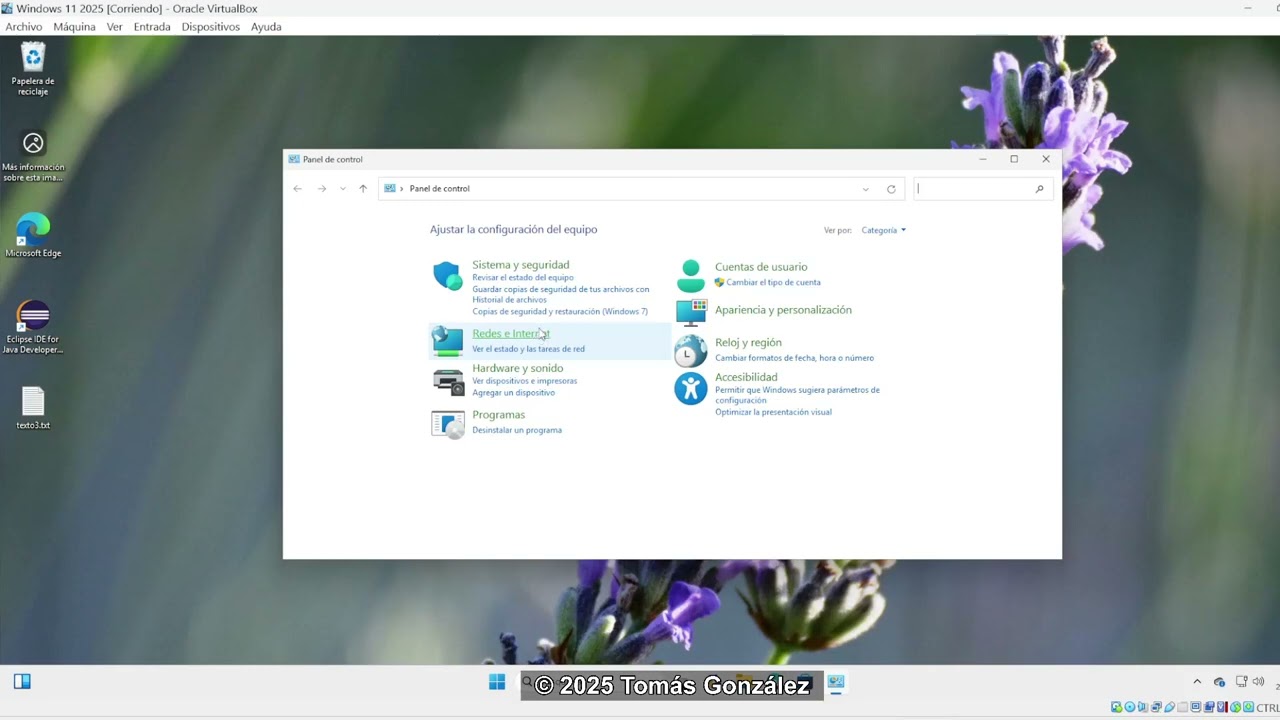Screen dimensions: 1280x720
Task: Click Guardar copias de seguridad de tus archivos link
Action: (561, 294)
